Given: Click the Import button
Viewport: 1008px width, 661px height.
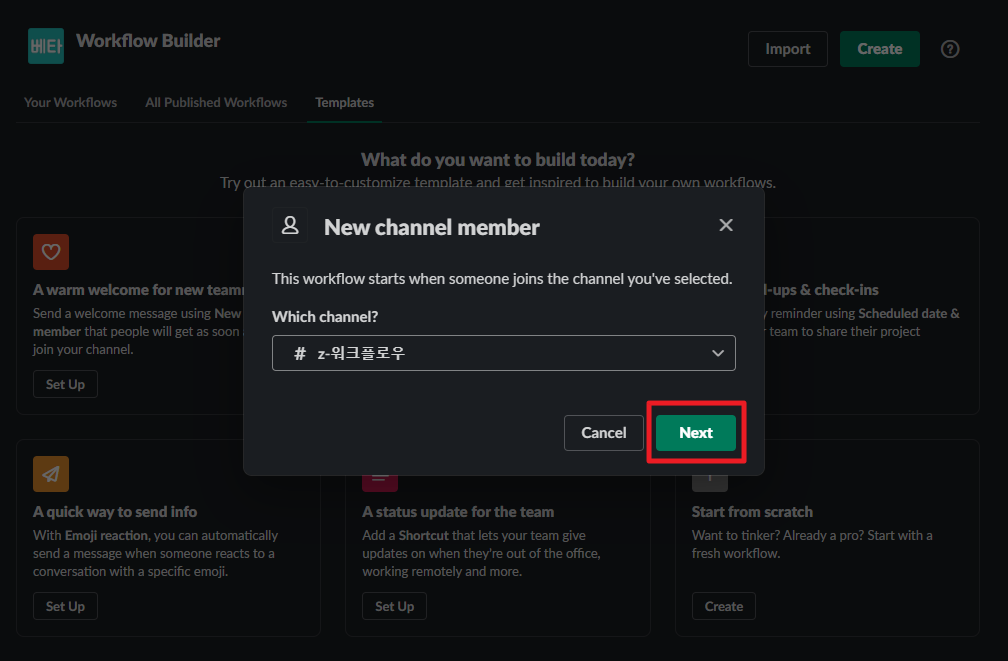Looking at the screenshot, I should click(788, 49).
